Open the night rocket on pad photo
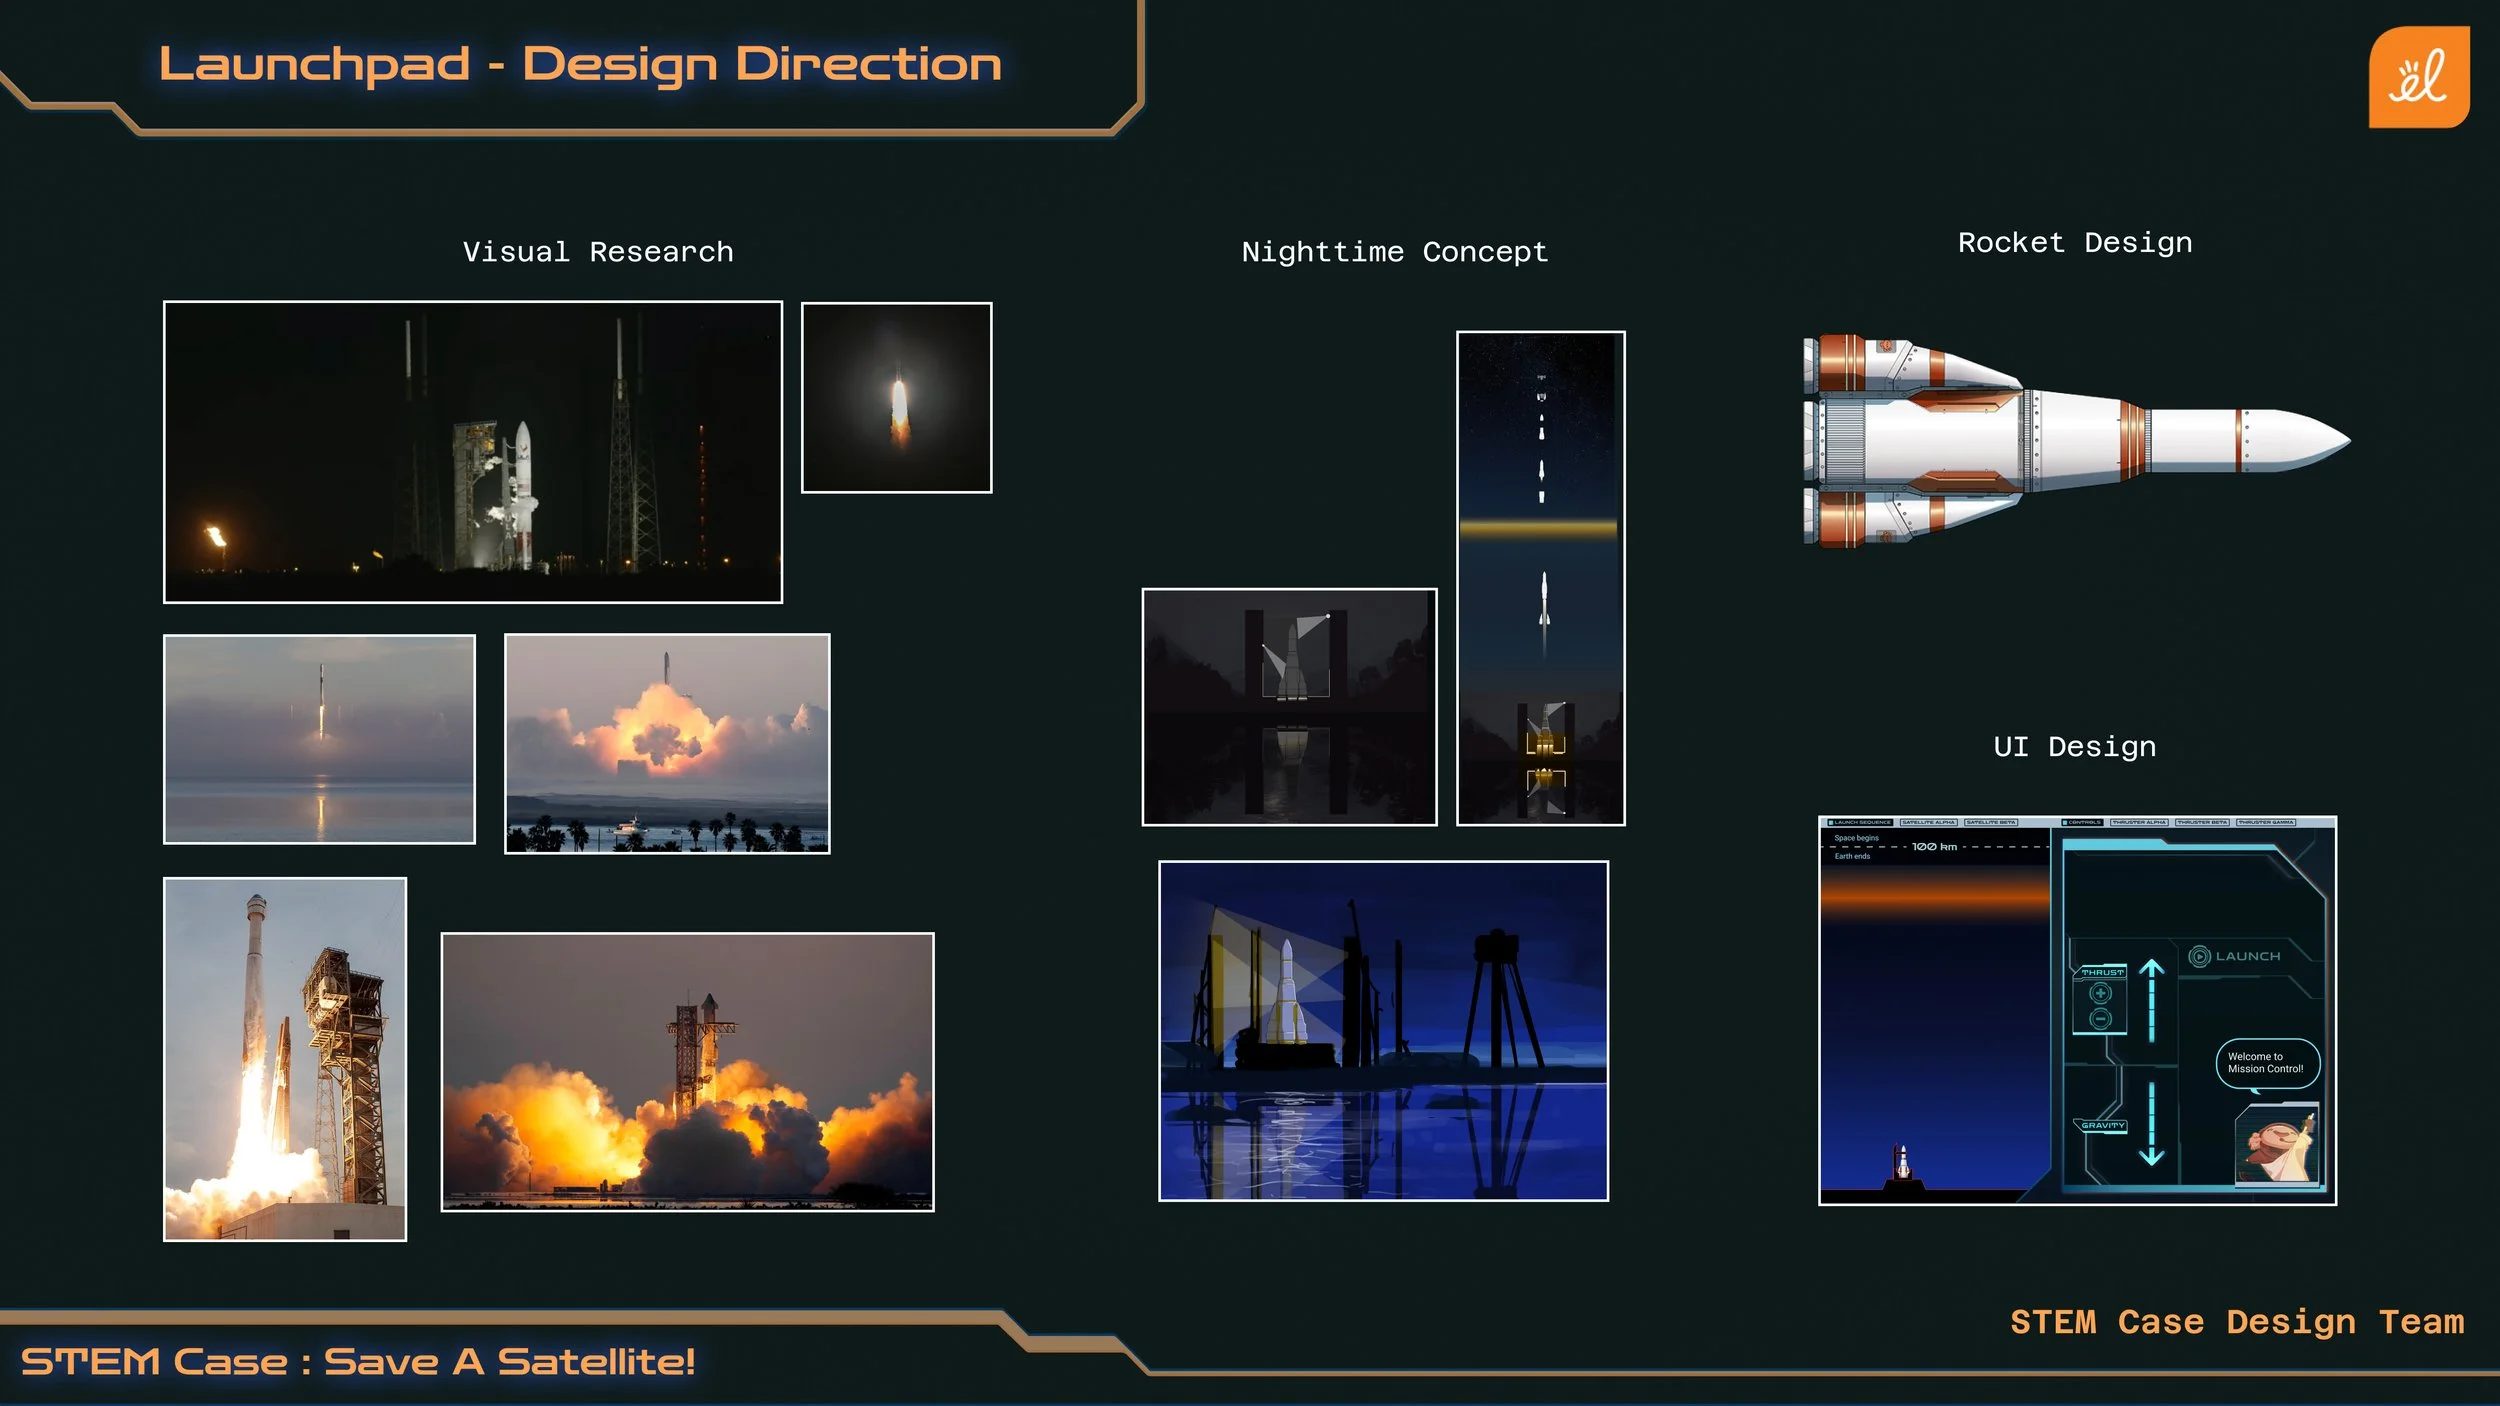2500x1406 pixels. tap(472, 452)
